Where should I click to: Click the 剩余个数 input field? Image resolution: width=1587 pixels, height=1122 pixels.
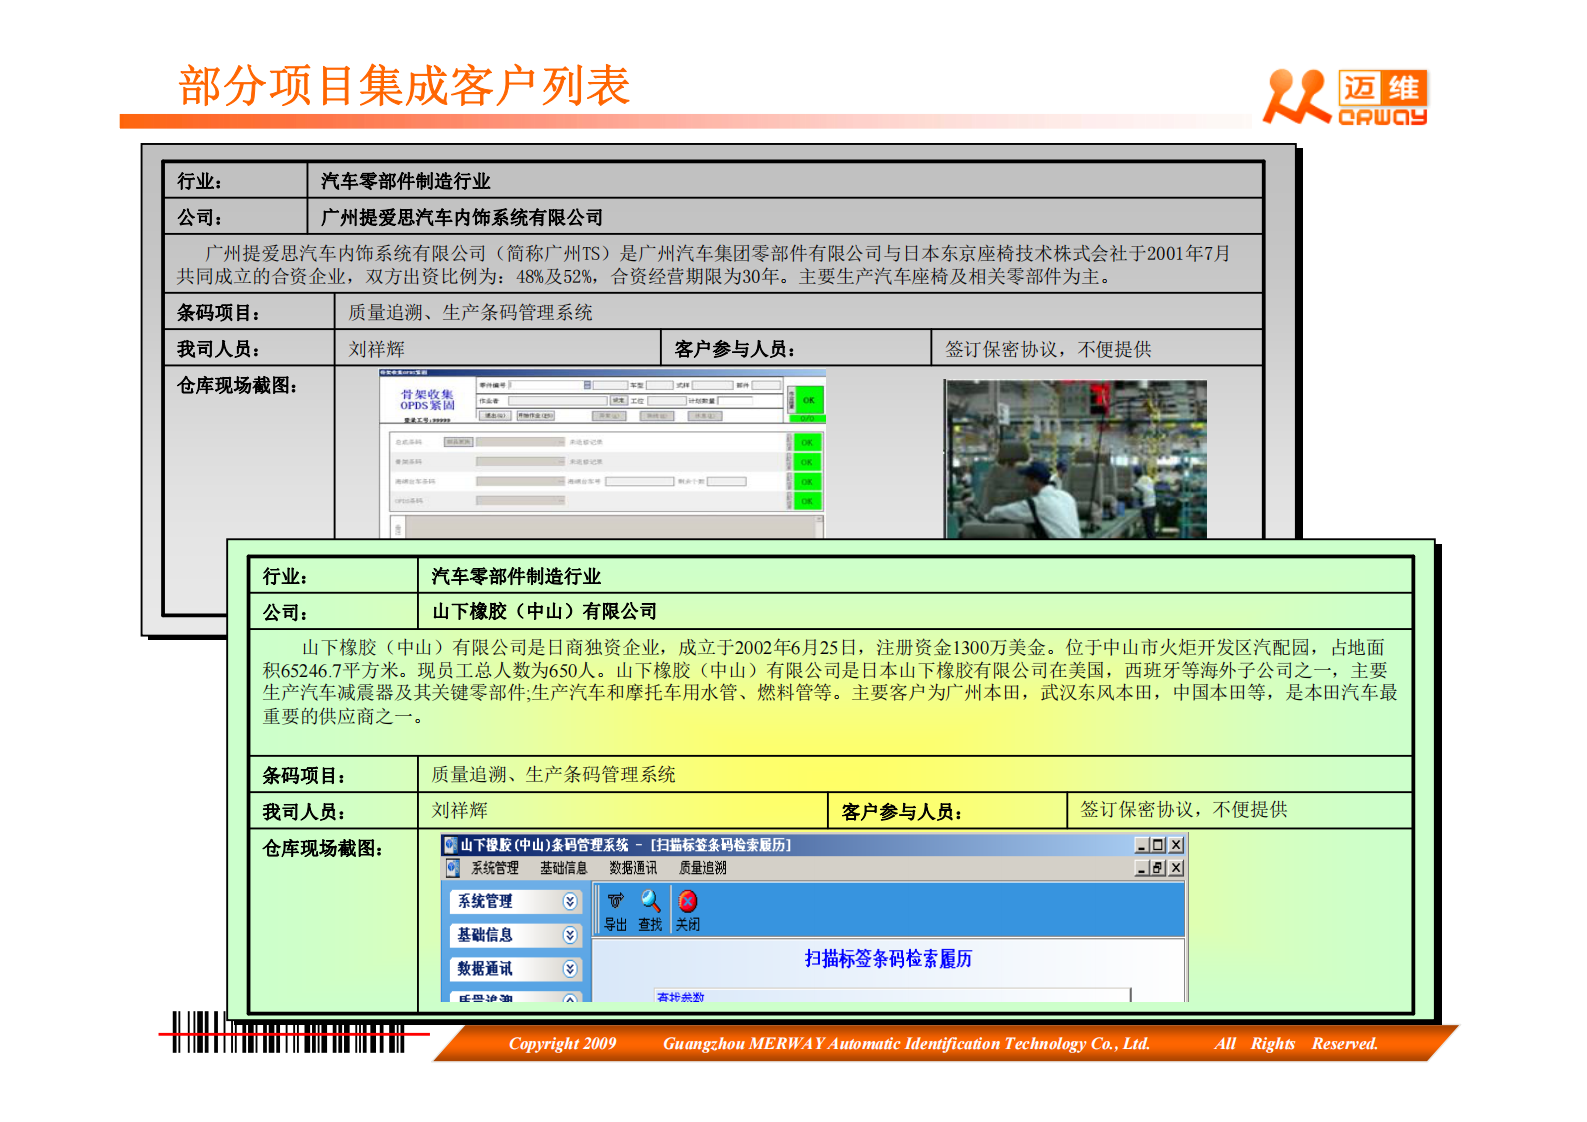coord(727,481)
